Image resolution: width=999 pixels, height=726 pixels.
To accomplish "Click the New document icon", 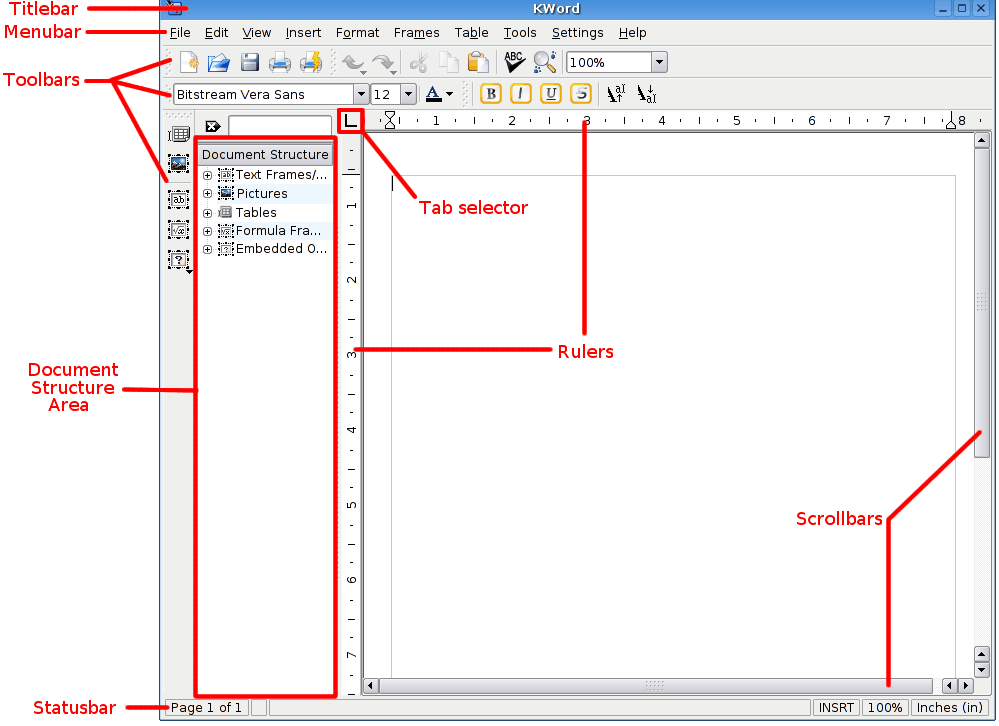I will point(188,63).
